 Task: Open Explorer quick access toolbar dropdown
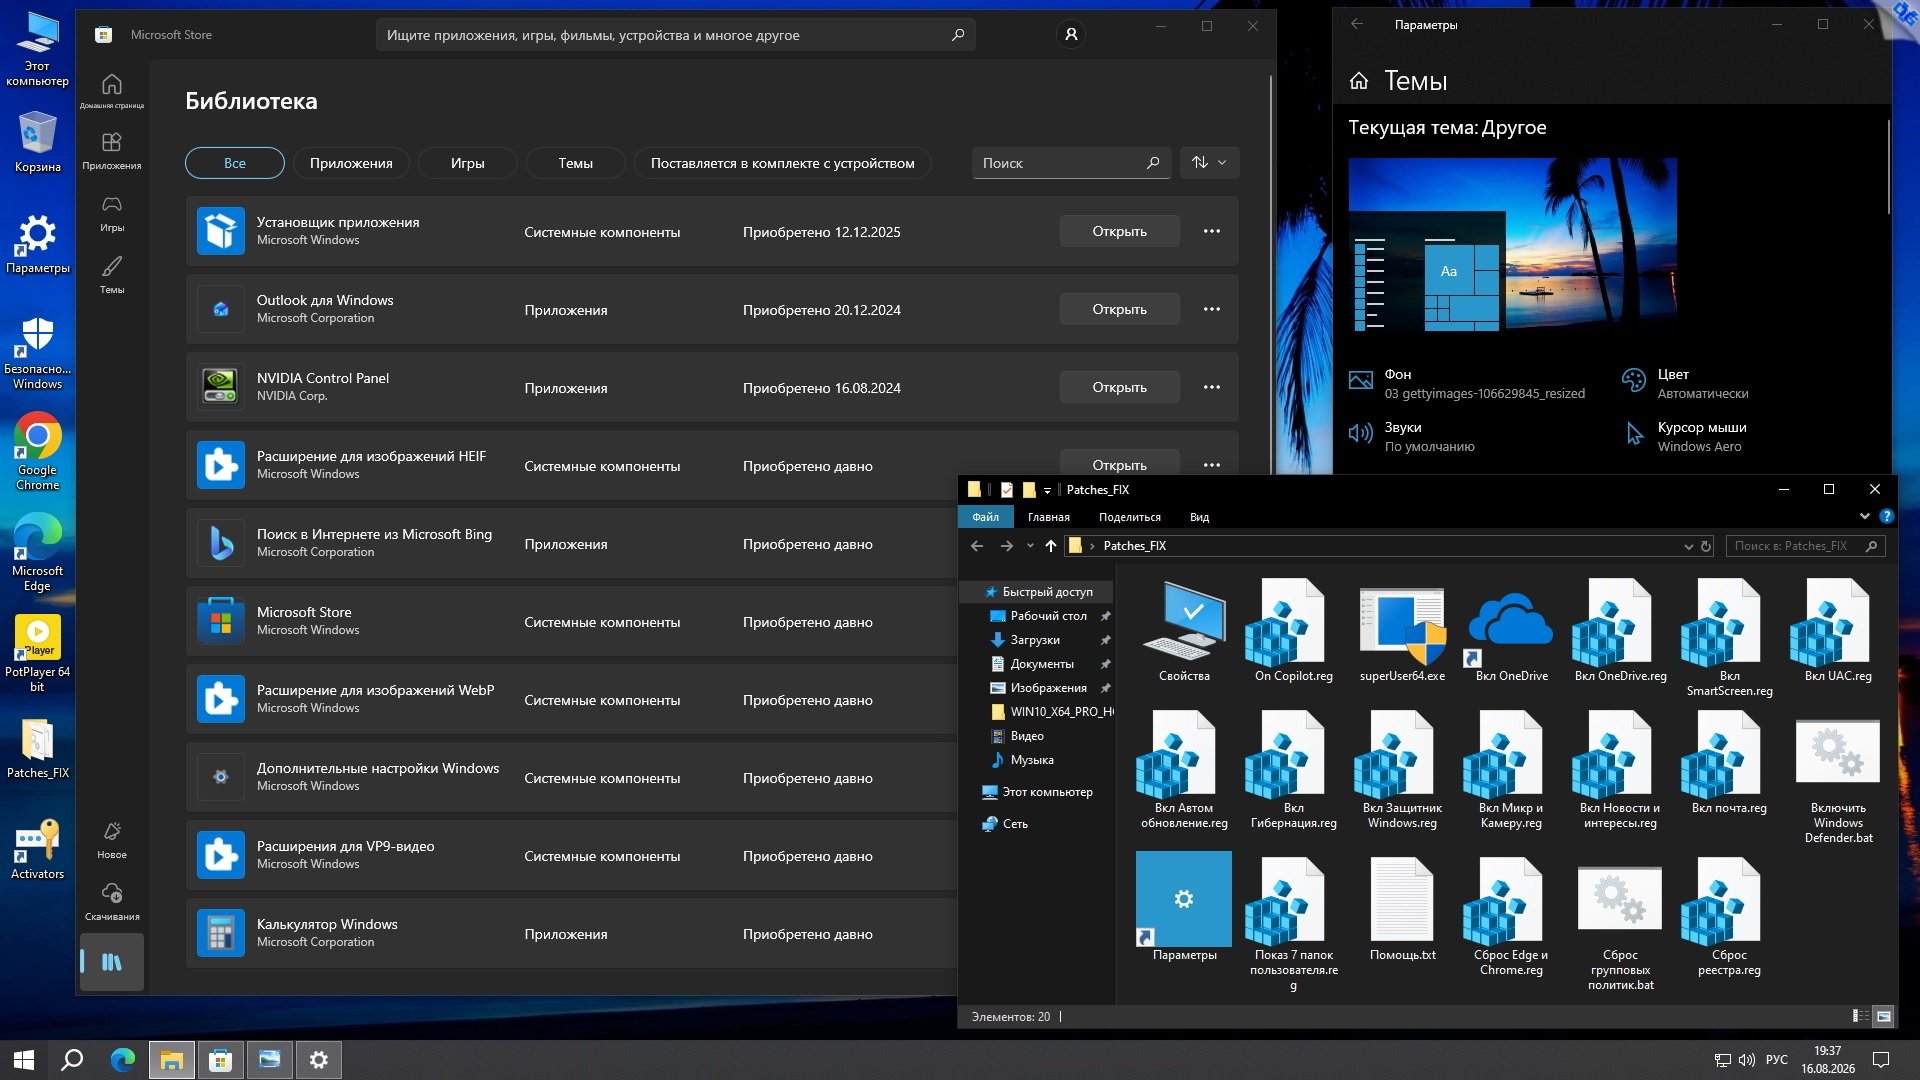point(1047,490)
